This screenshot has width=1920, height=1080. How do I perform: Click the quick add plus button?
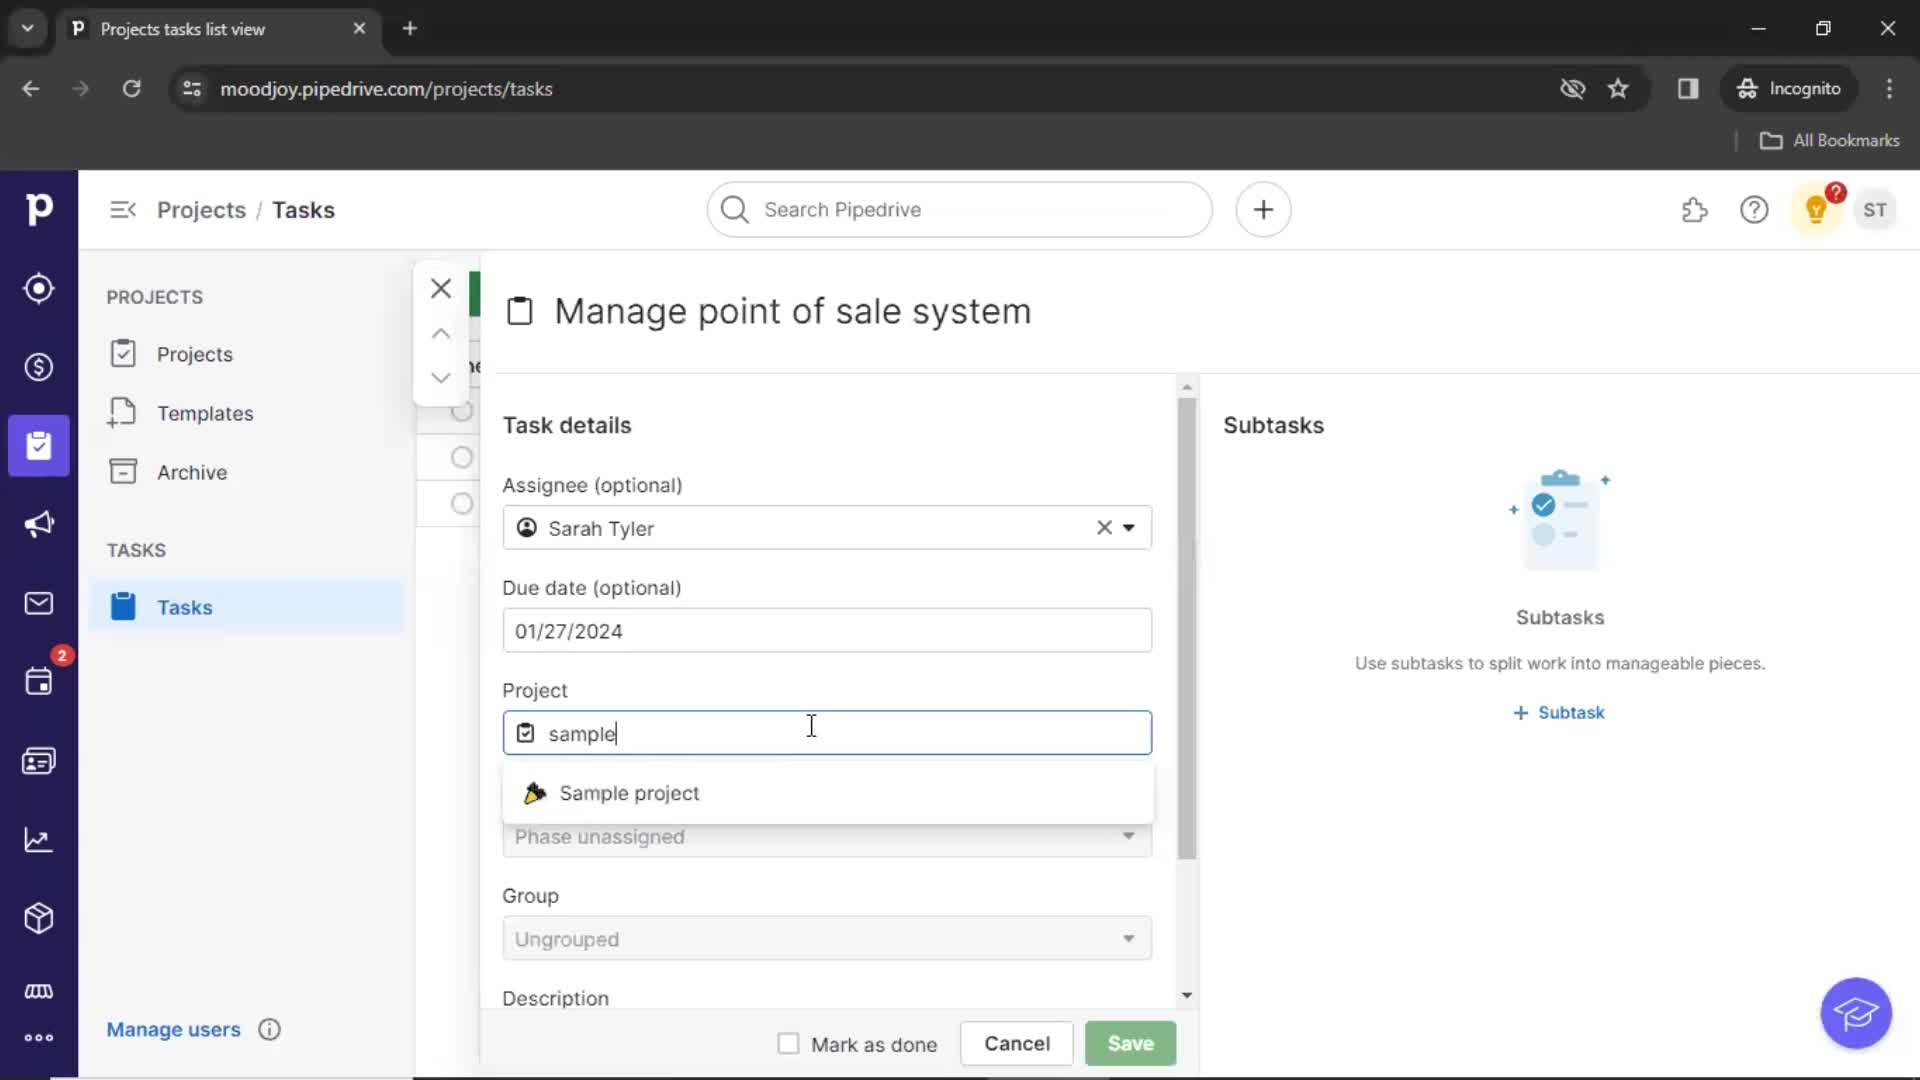coord(1263,210)
